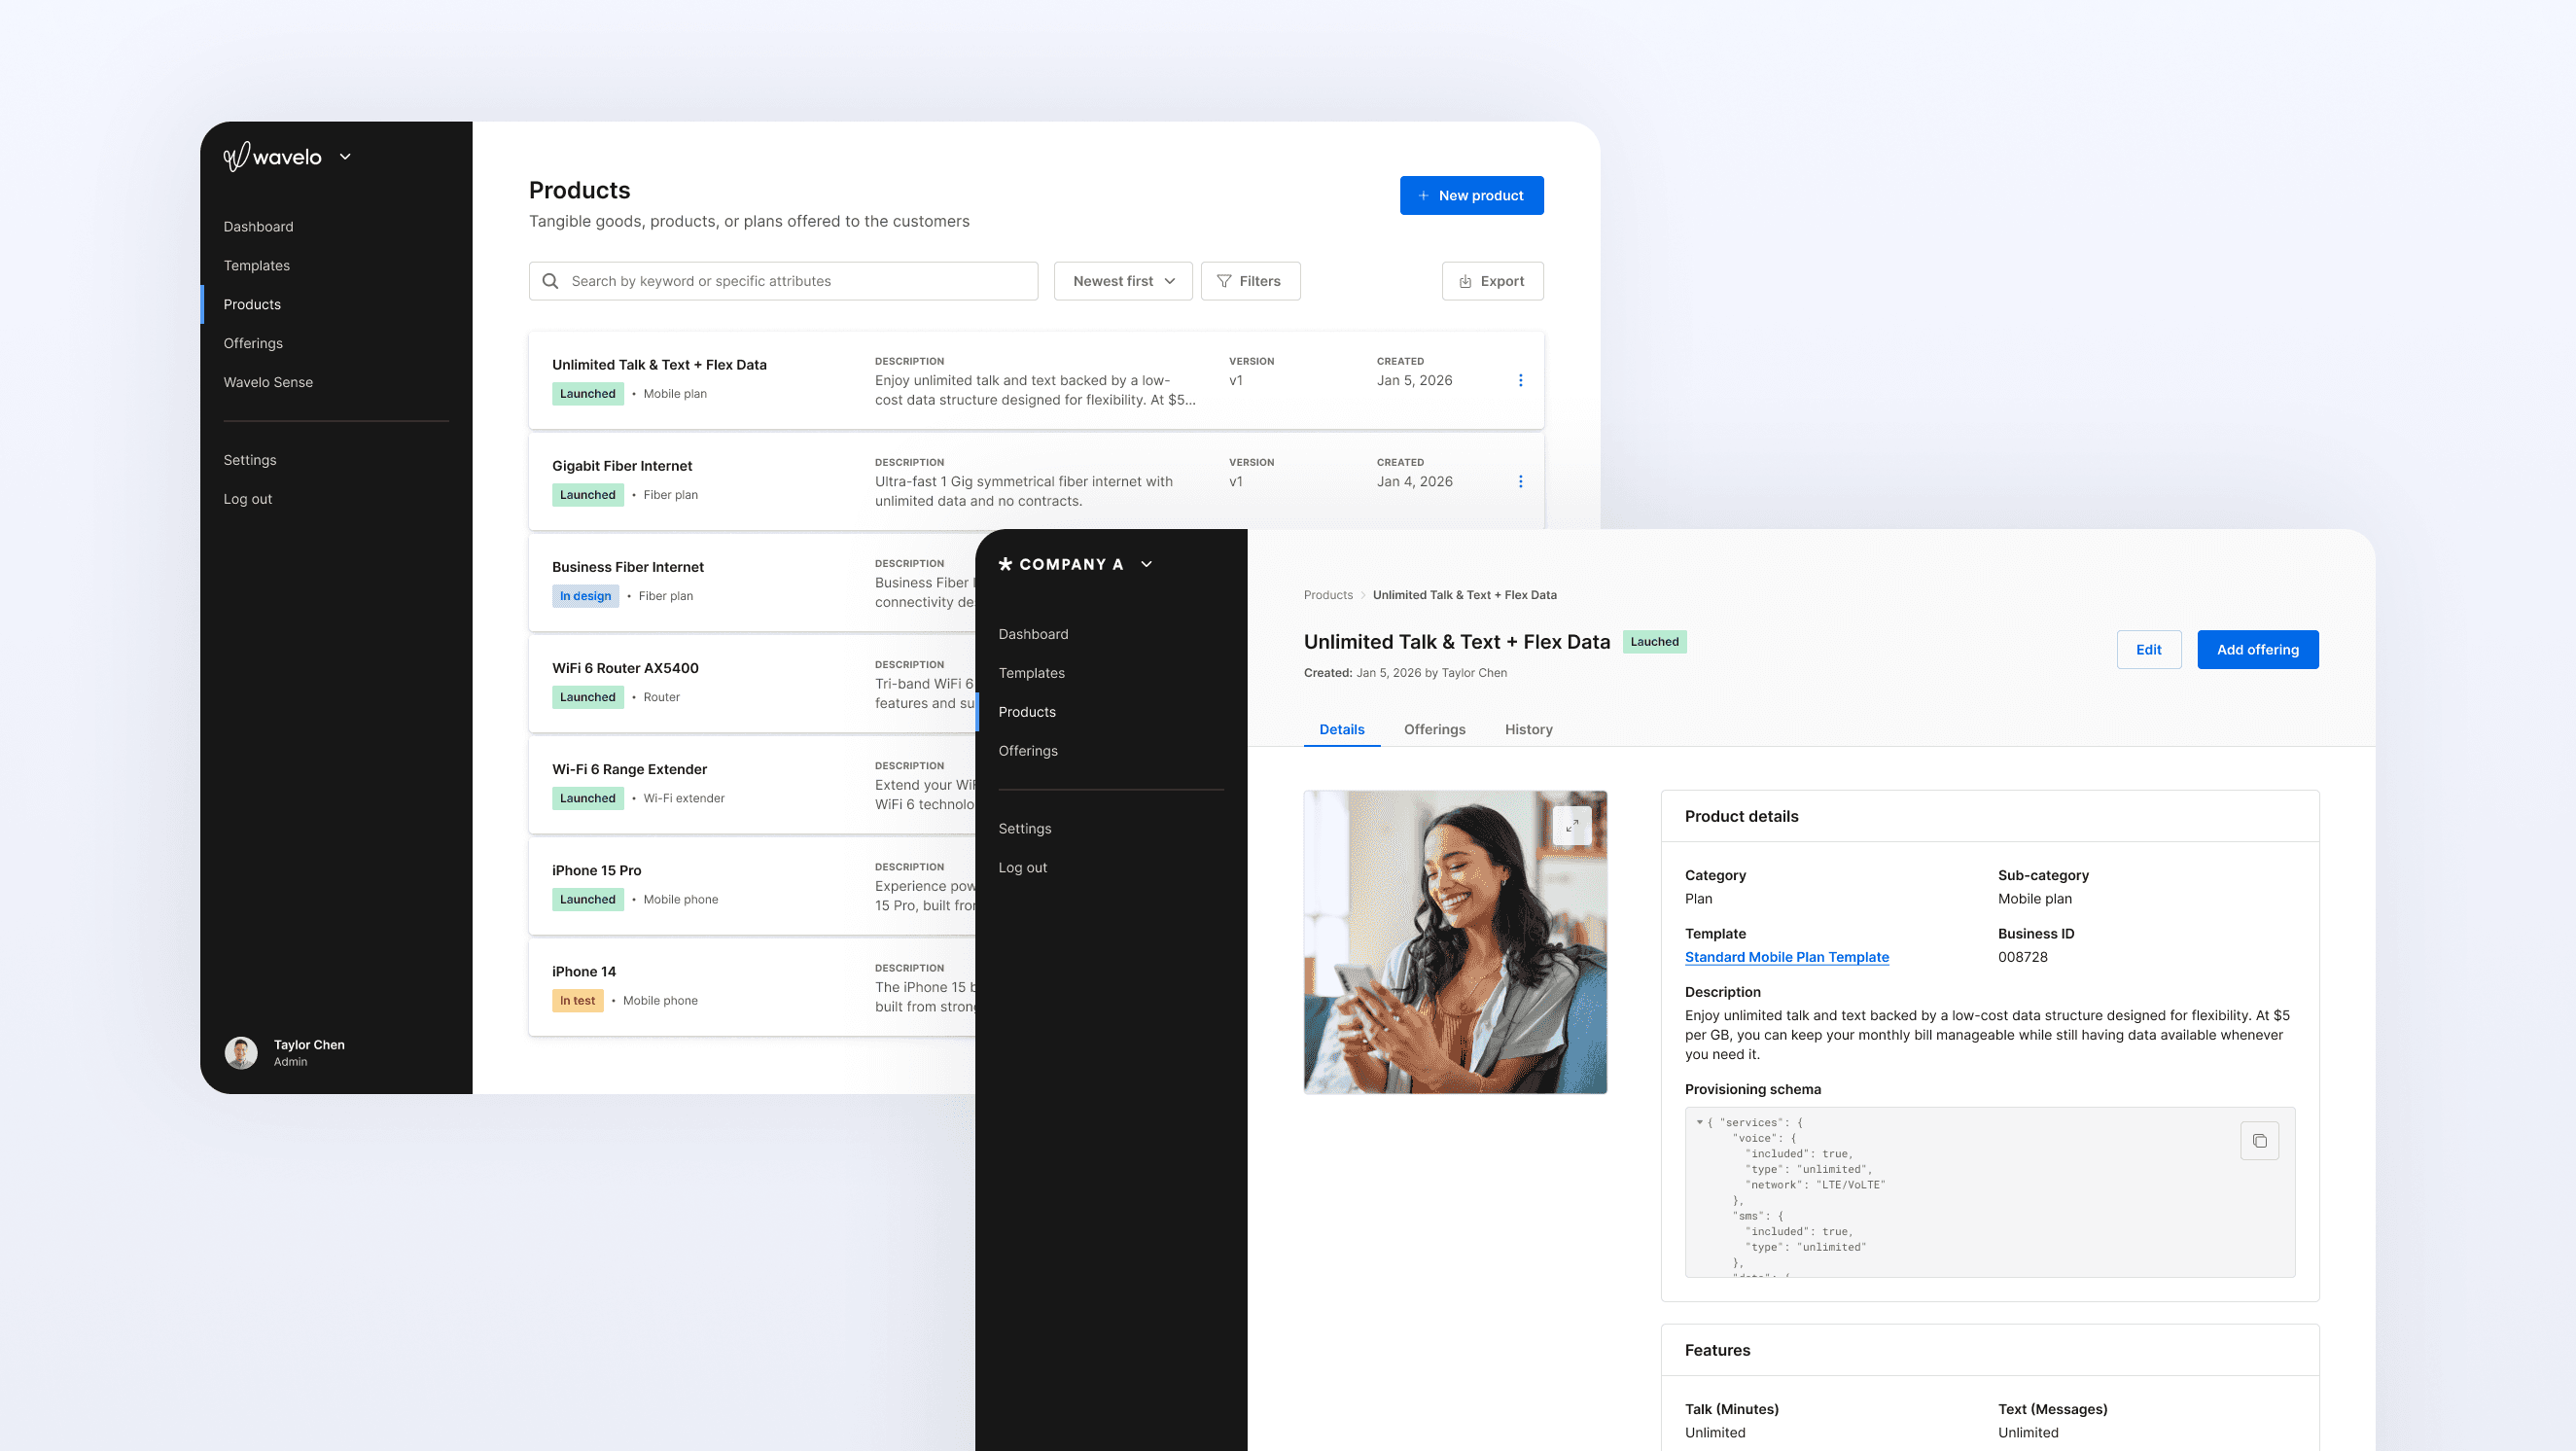This screenshot has width=2576, height=1451.
Task: Click the copy icon in provisioning schema
Action: point(2259,1141)
